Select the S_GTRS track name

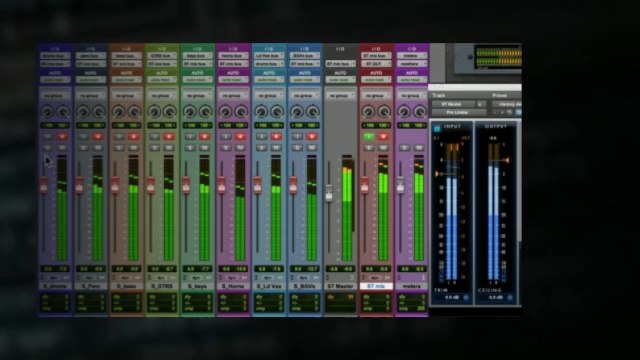[x=162, y=286]
